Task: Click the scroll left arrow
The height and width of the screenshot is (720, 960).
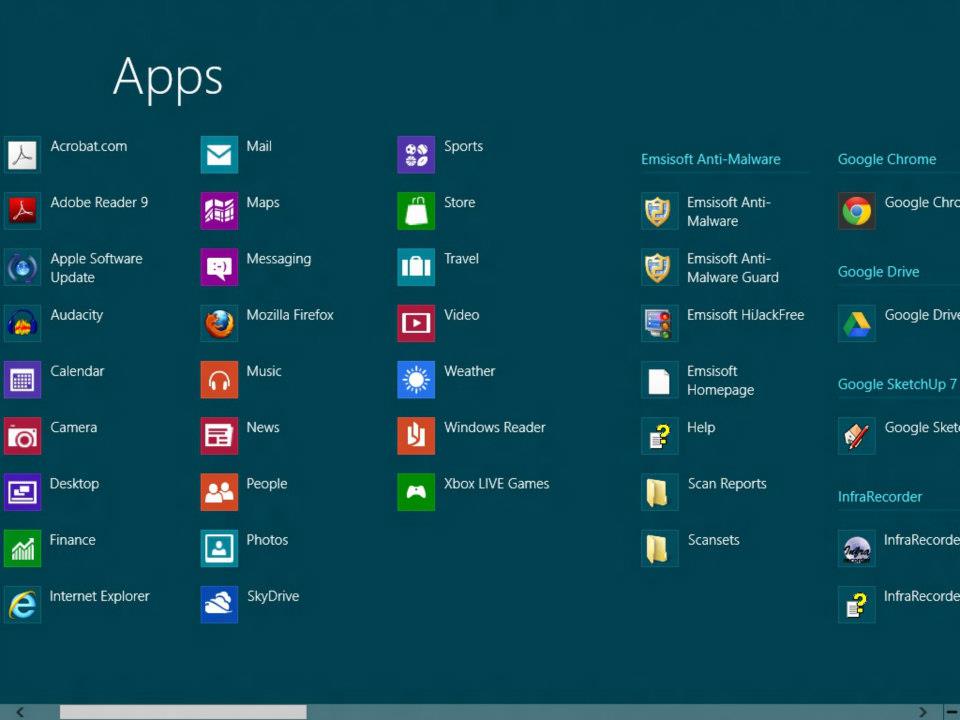Action: click(20, 712)
